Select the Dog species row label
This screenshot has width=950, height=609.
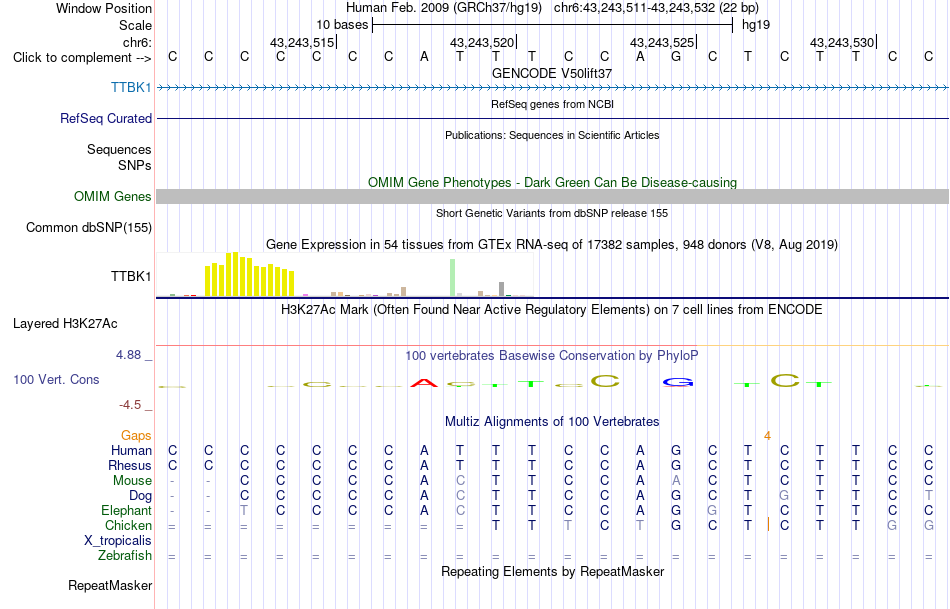[x=140, y=496]
